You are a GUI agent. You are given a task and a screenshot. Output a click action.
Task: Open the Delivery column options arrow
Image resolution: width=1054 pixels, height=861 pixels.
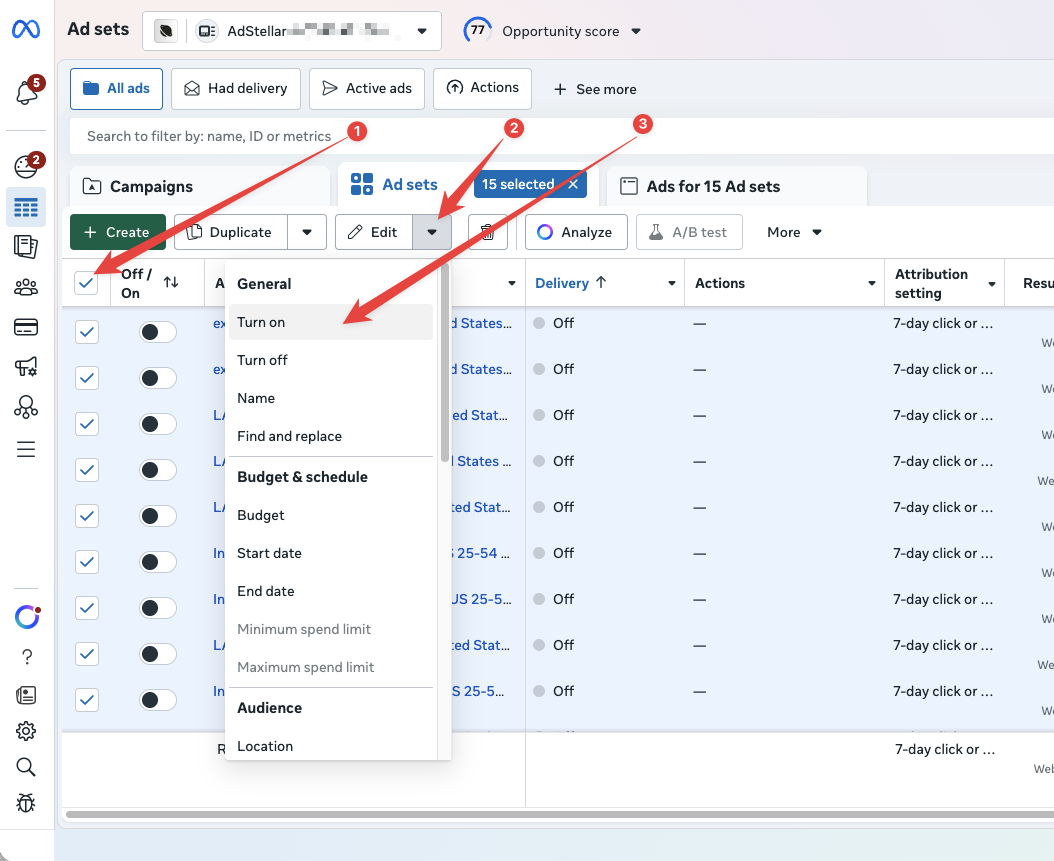(x=672, y=284)
